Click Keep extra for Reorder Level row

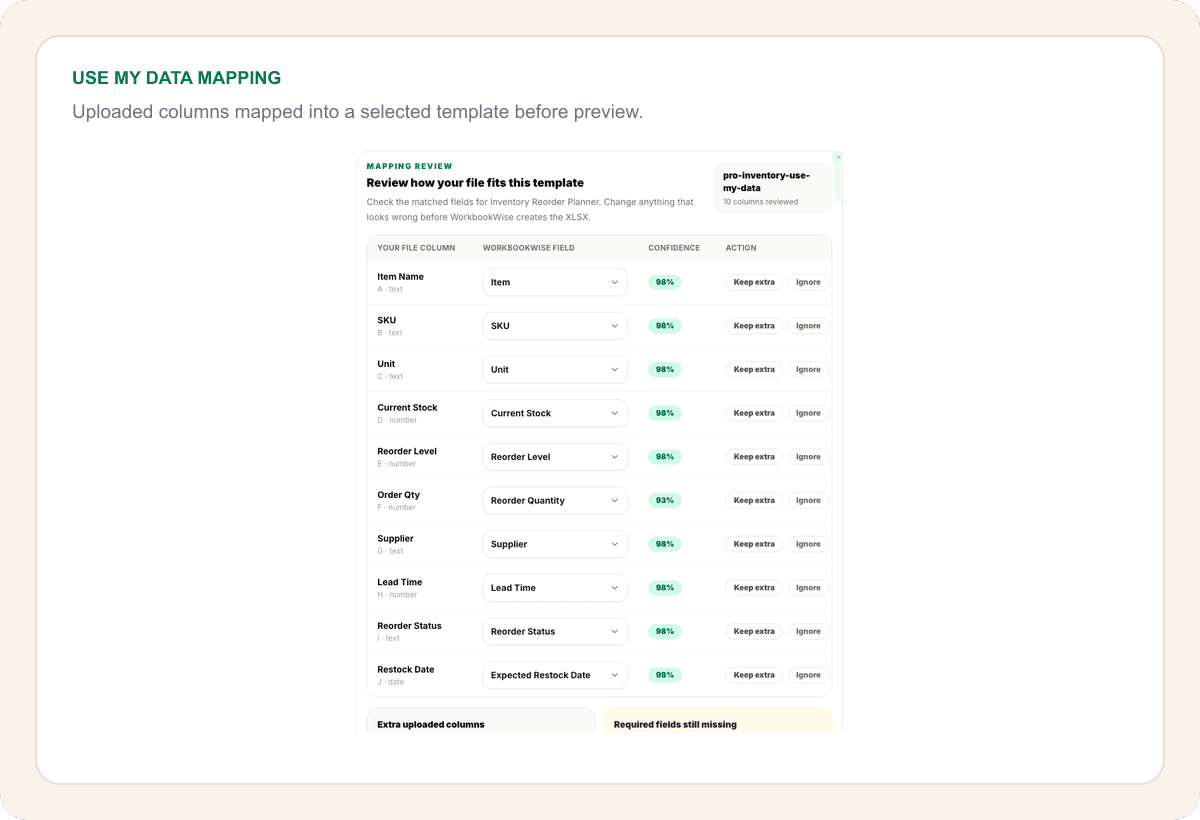pyautogui.click(x=754, y=457)
